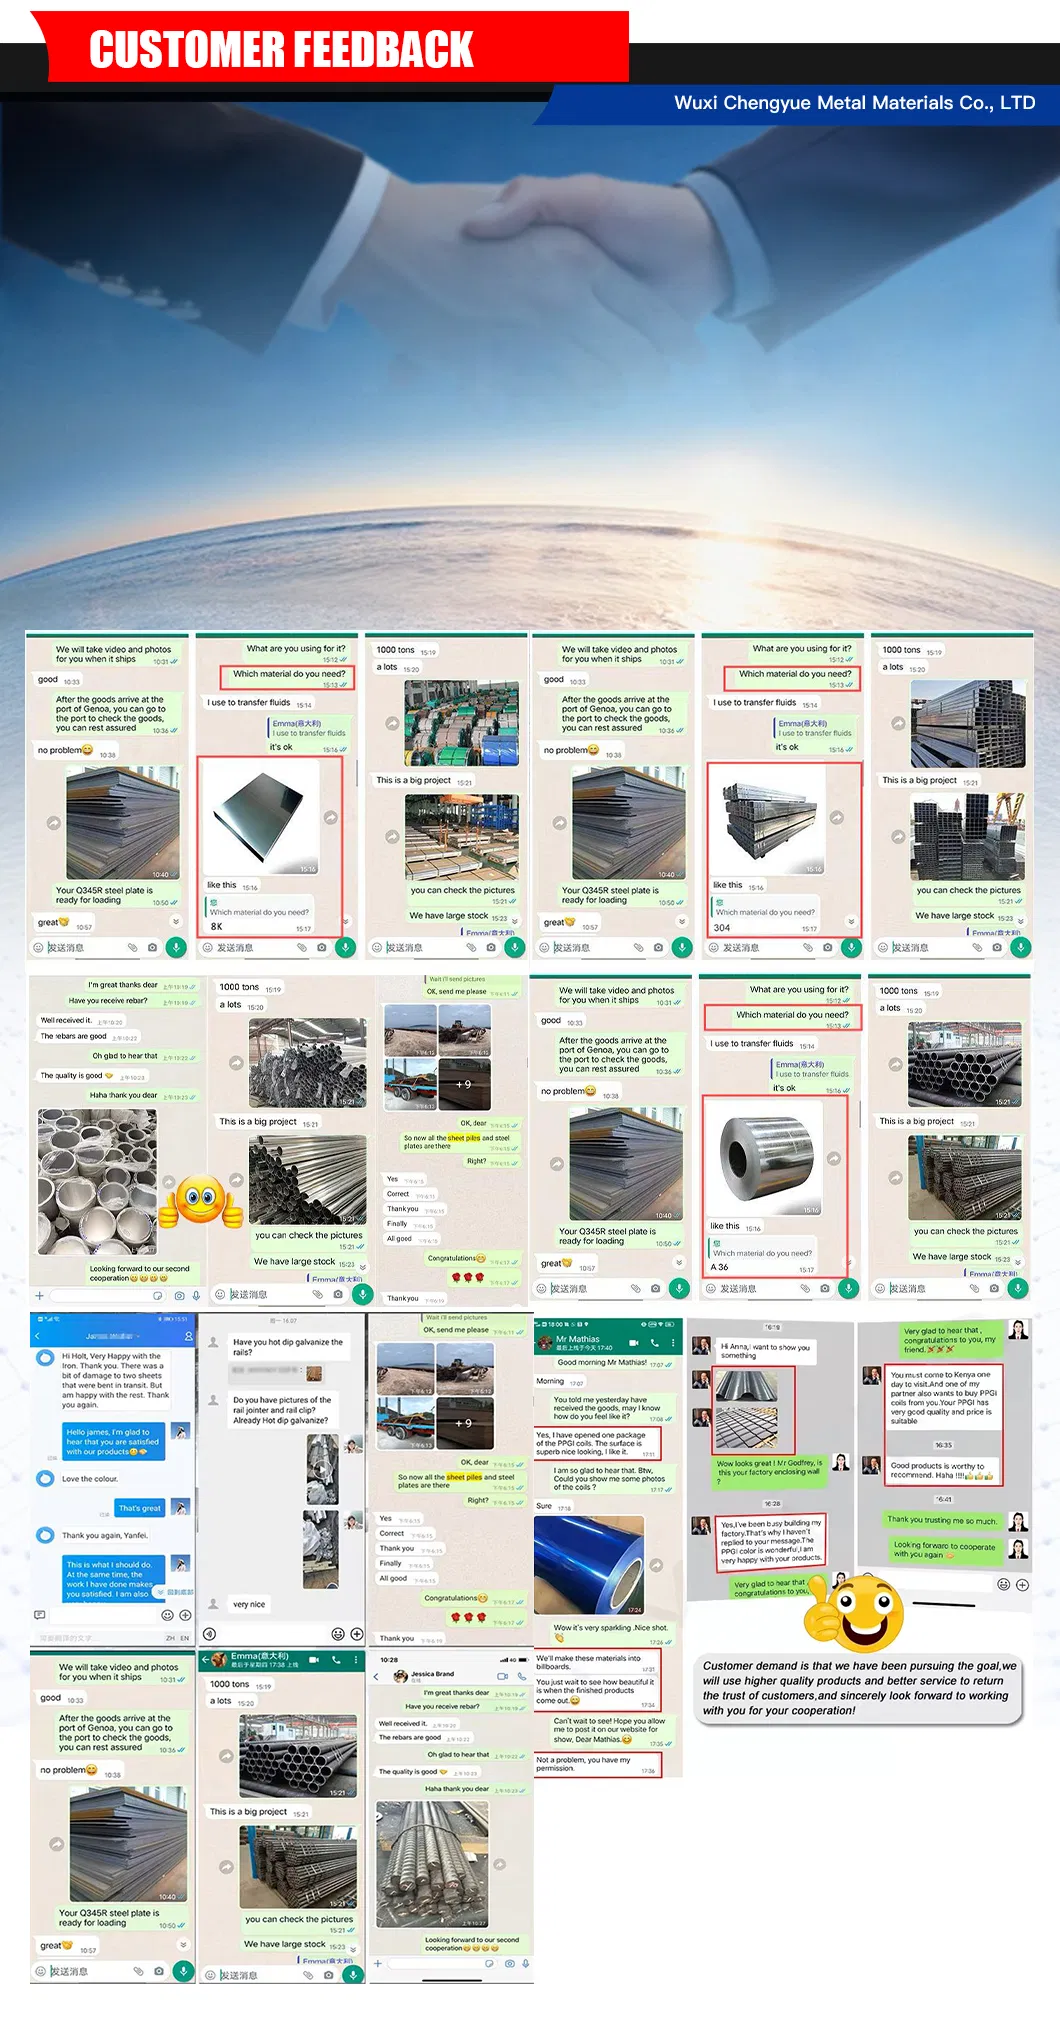1060x2031 pixels.
Task: Open three-dot menu in Mr Mathias chat
Action: pos(673,1342)
